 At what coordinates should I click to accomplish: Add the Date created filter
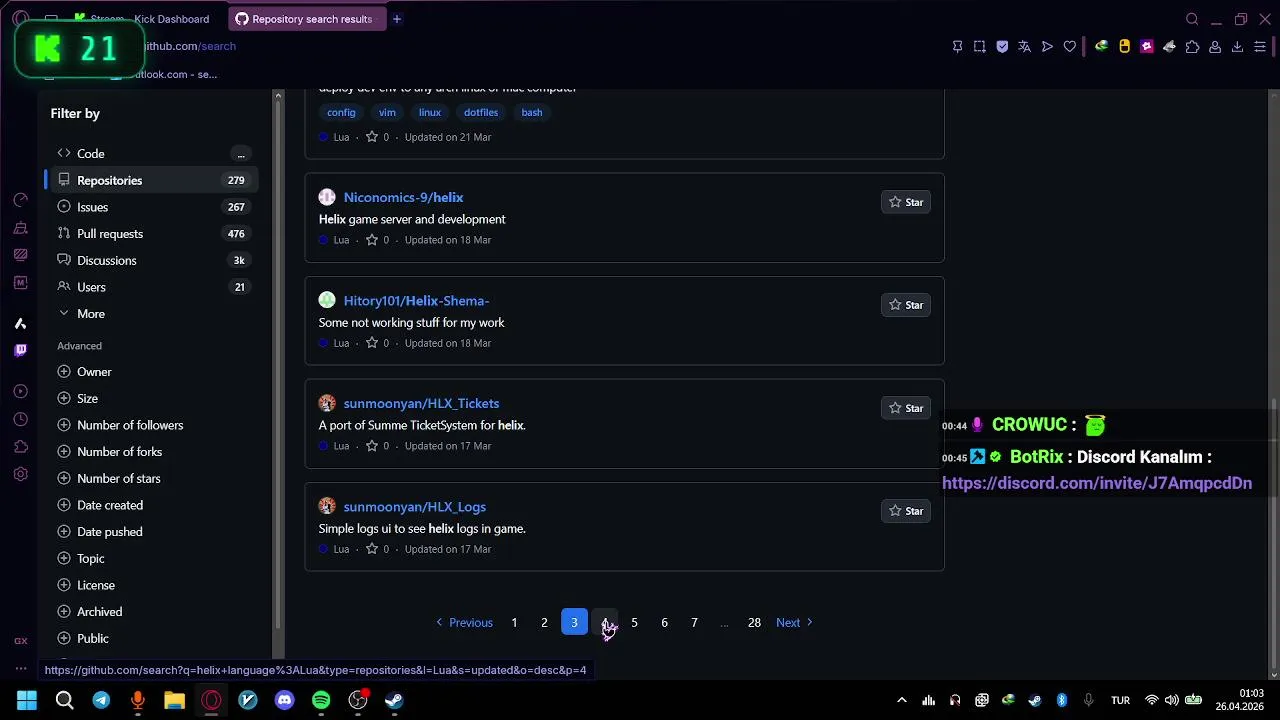[100, 505]
